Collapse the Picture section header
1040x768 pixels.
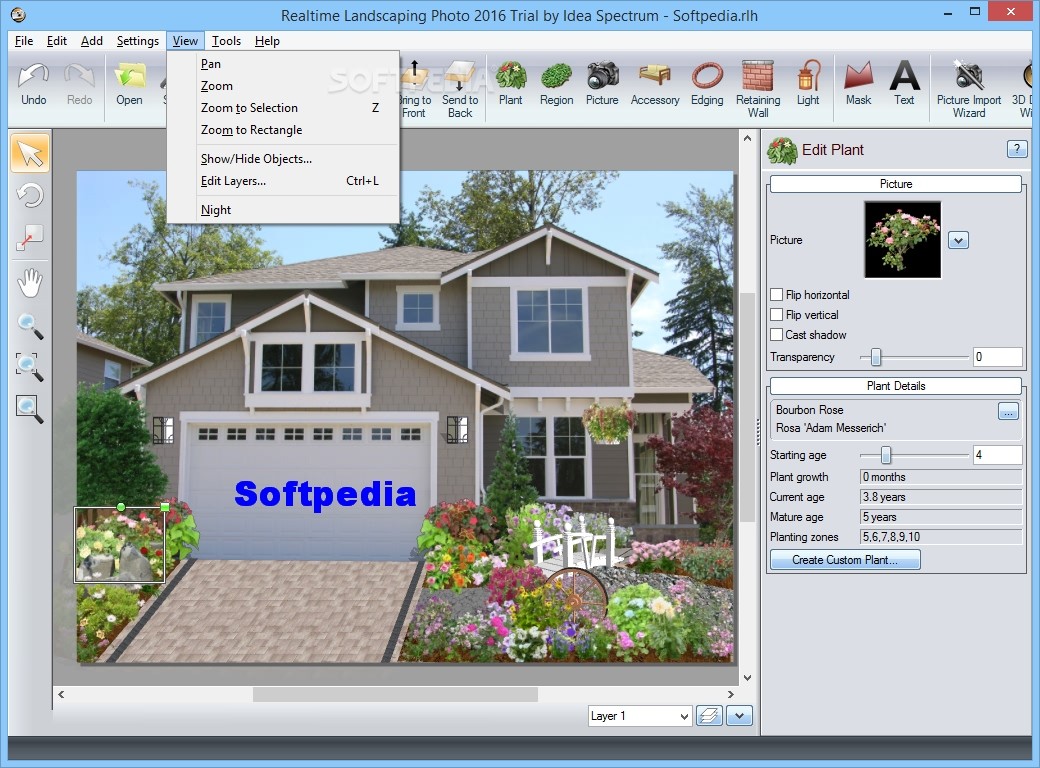pyautogui.click(x=895, y=184)
